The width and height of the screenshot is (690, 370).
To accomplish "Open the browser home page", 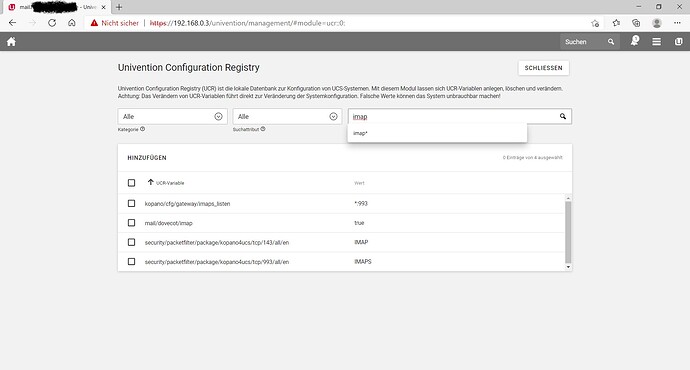I will point(72,23).
